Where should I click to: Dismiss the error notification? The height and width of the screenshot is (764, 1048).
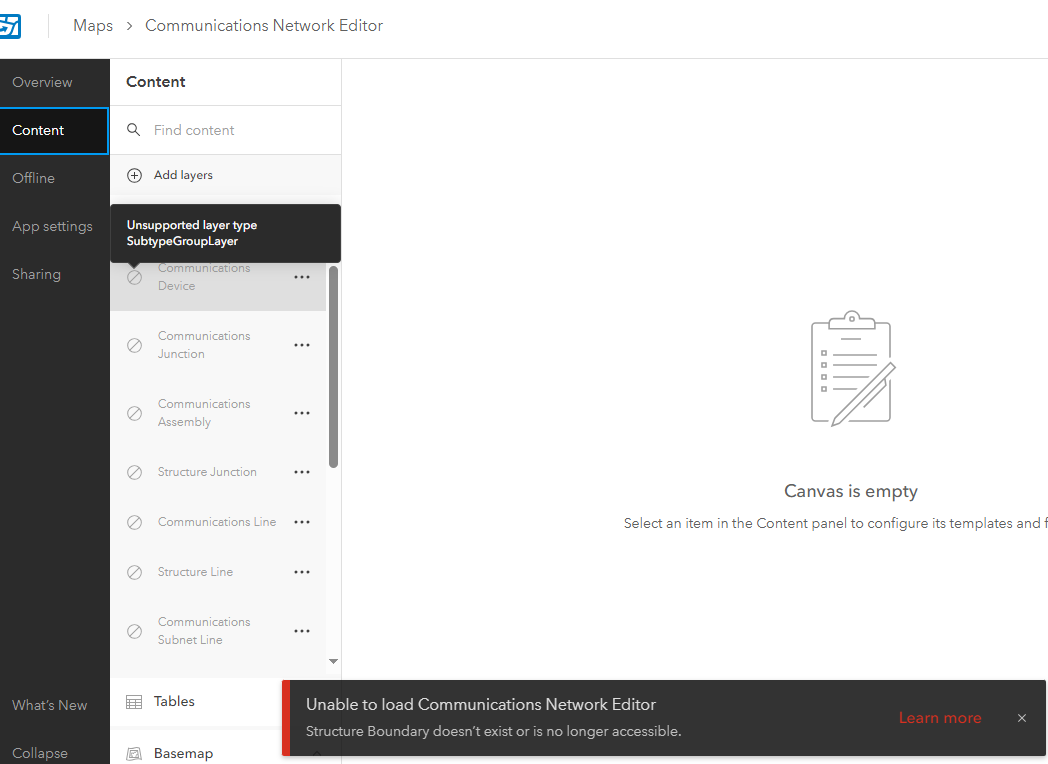click(x=1022, y=718)
